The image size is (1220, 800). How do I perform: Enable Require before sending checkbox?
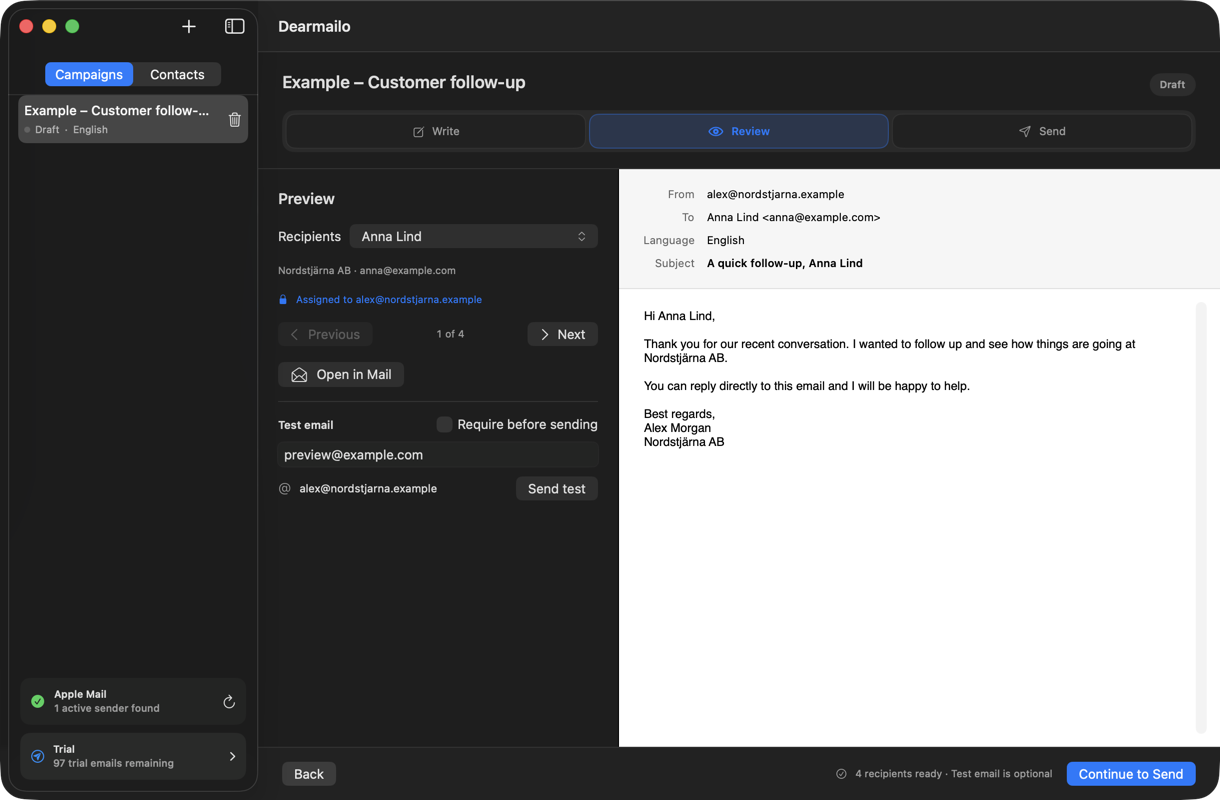(x=444, y=425)
